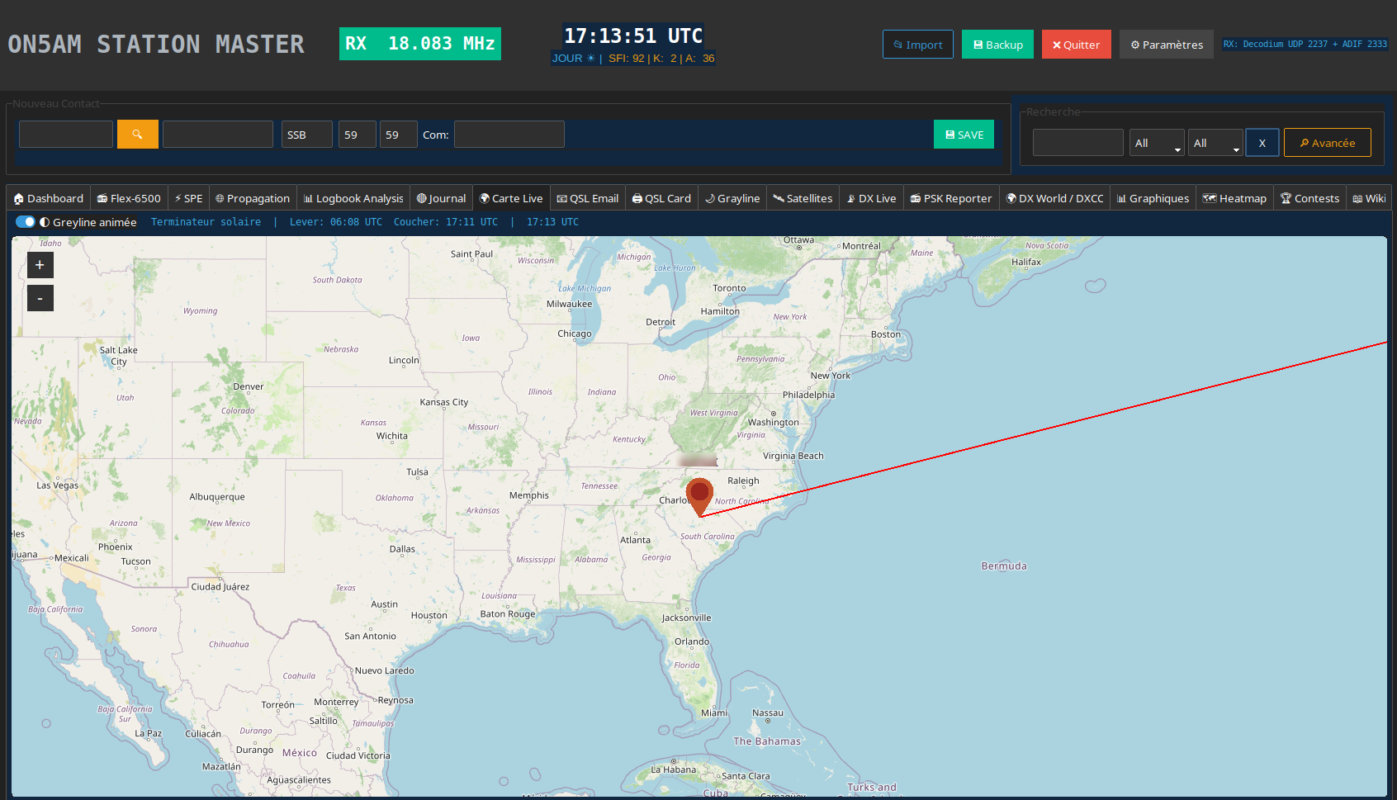Click the SSB mode field

click(307, 134)
